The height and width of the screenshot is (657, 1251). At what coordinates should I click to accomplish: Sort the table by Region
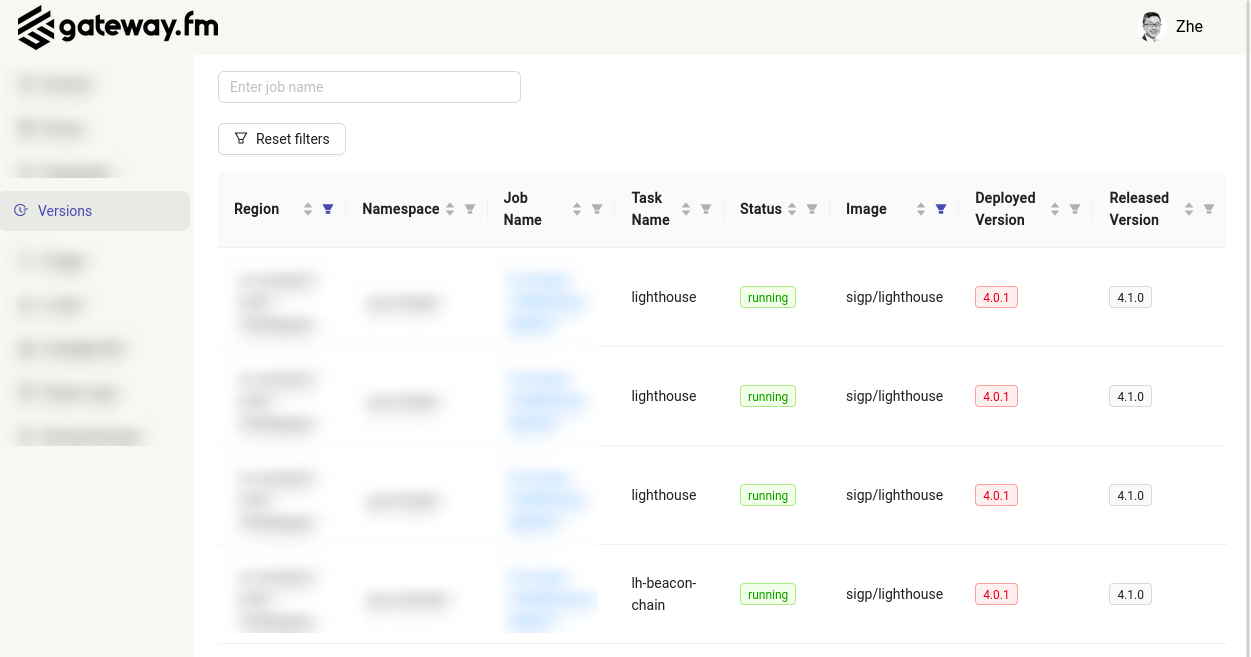[308, 209]
